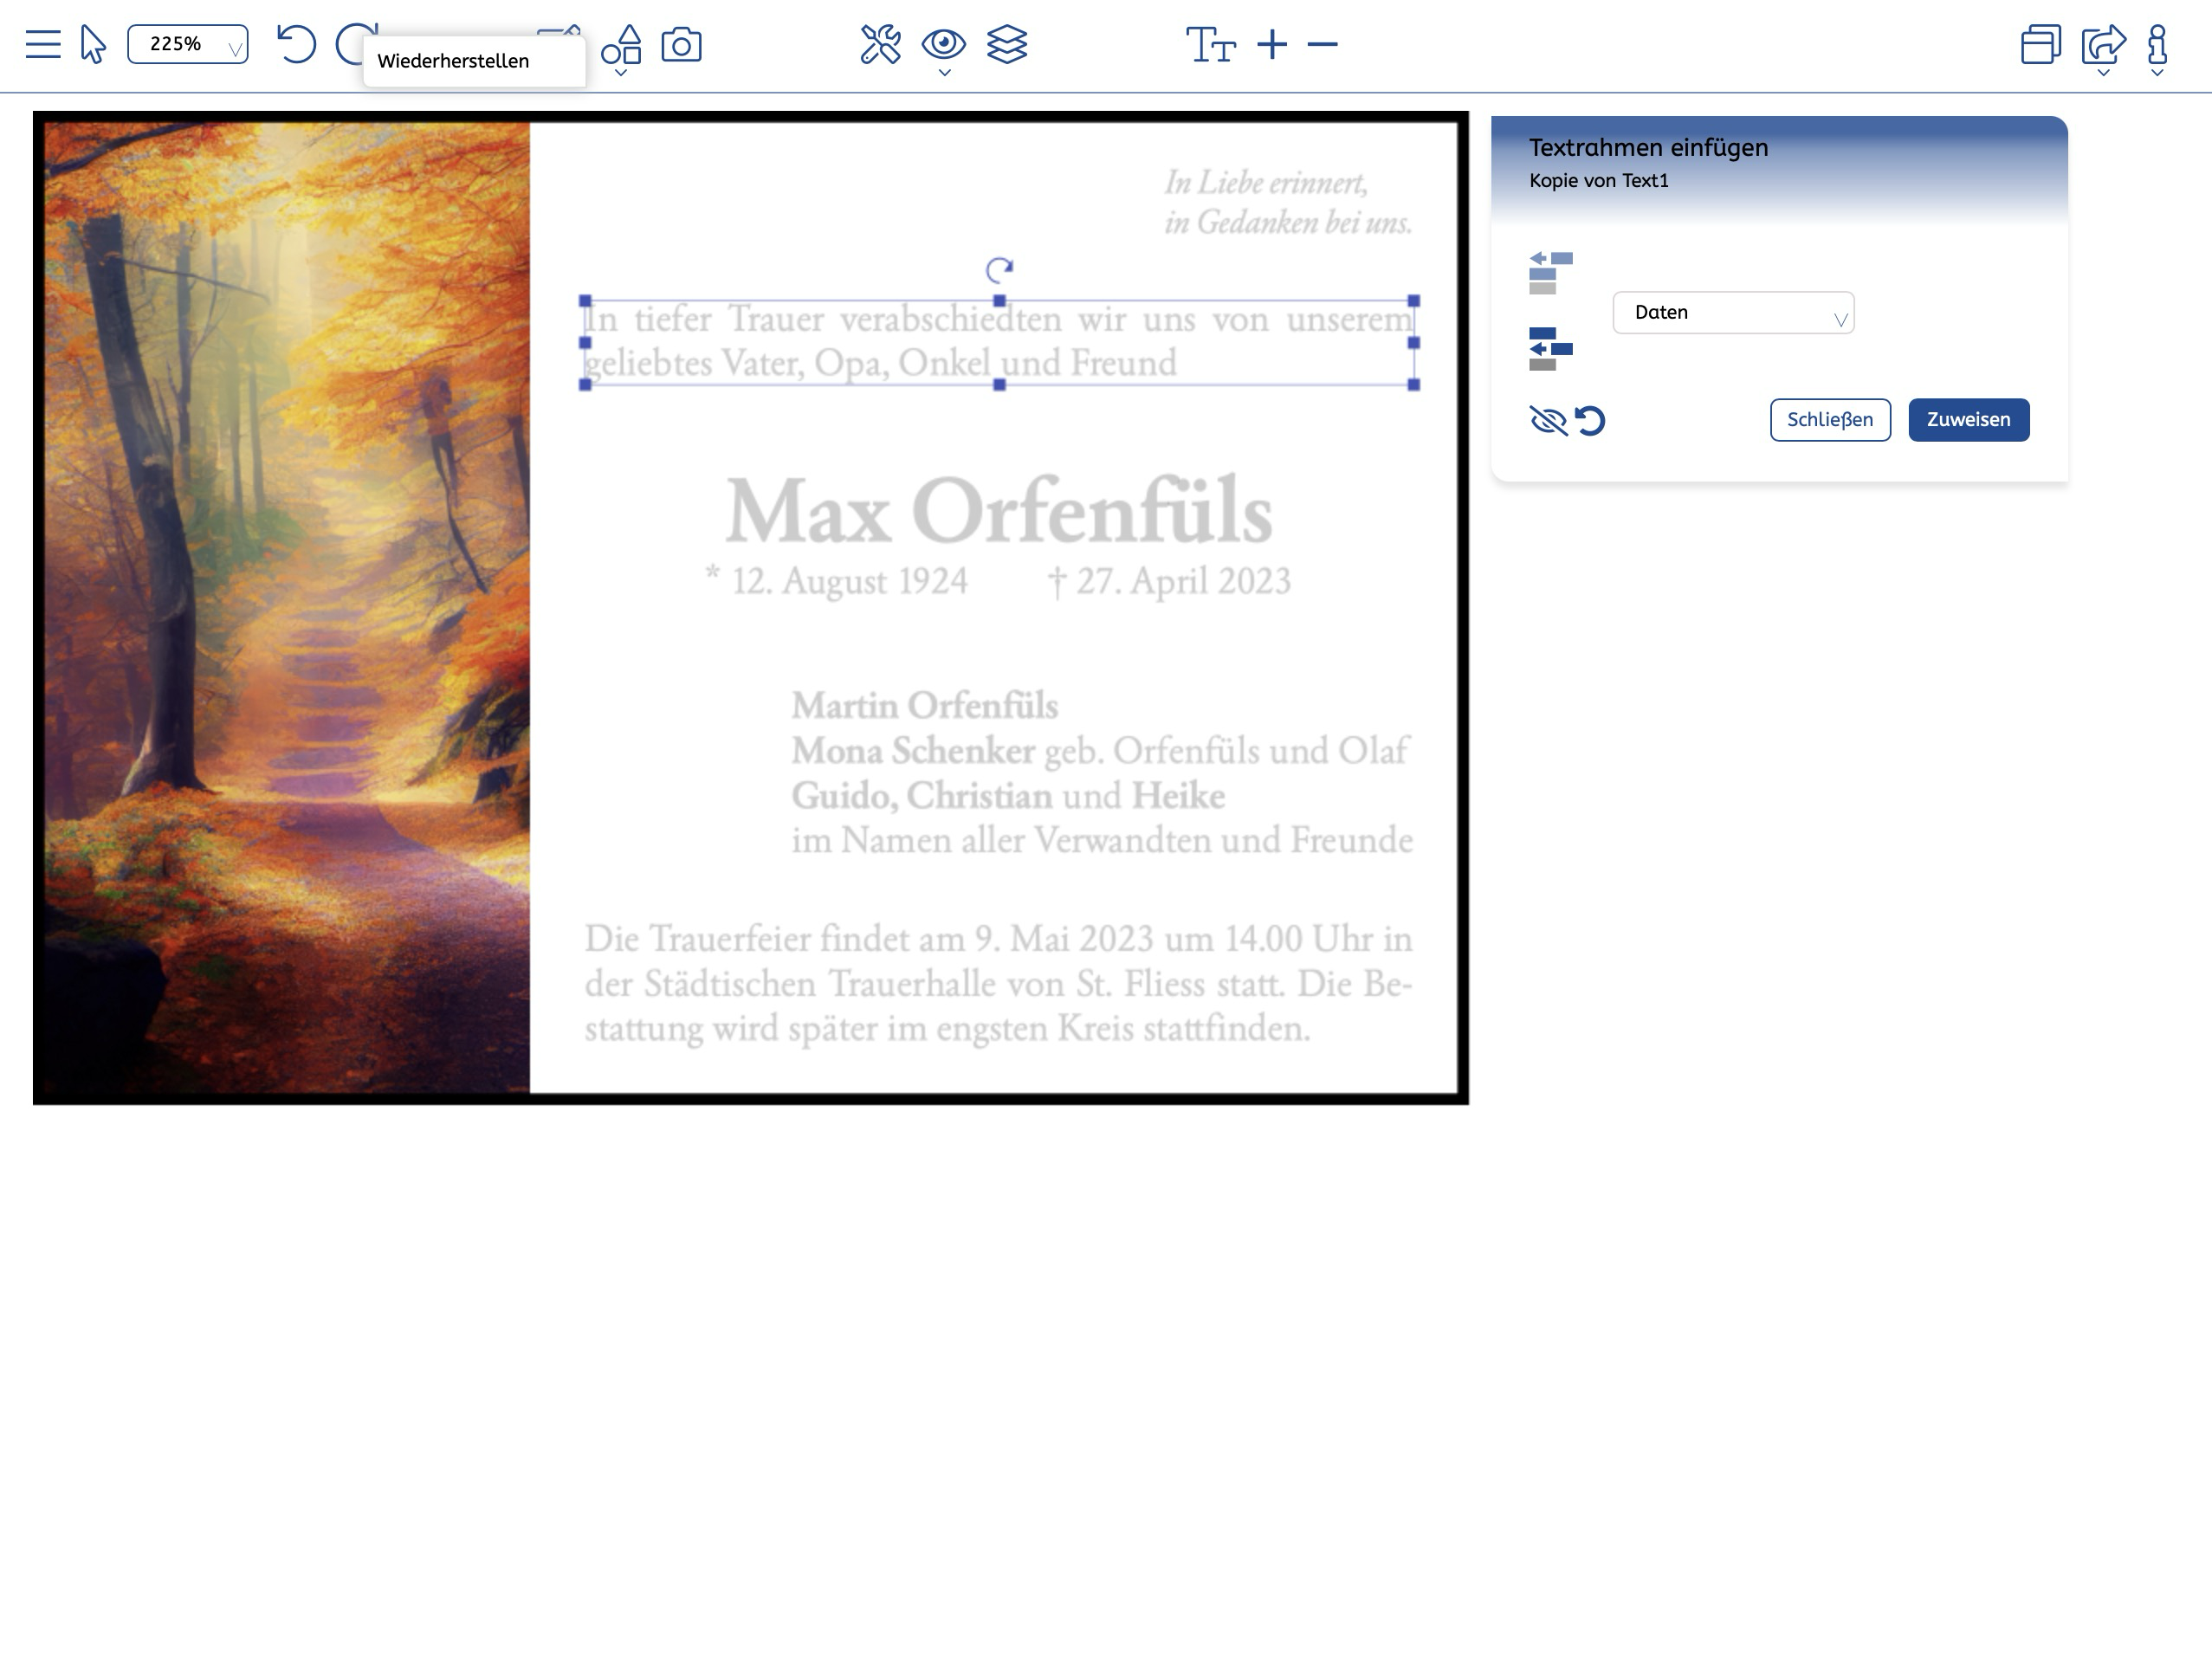The width and height of the screenshot is (2212, 1668).
Task: Open the wrench and screwdriver tools
Action: [x=880, y=45]
